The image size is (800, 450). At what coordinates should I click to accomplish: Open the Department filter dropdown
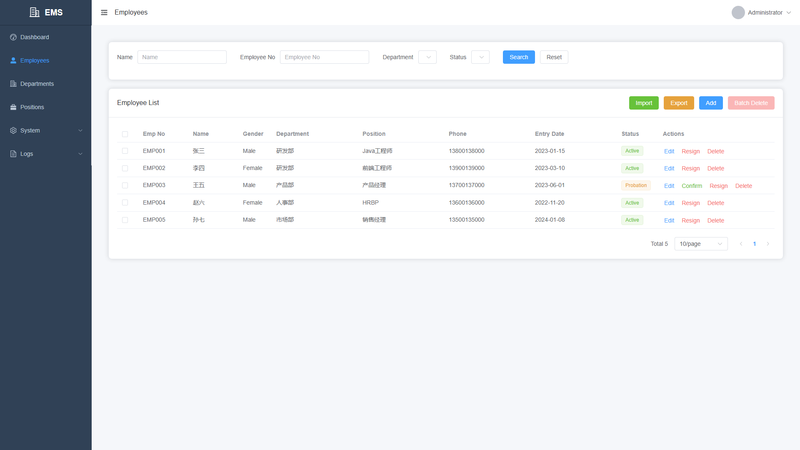[428, 57]
